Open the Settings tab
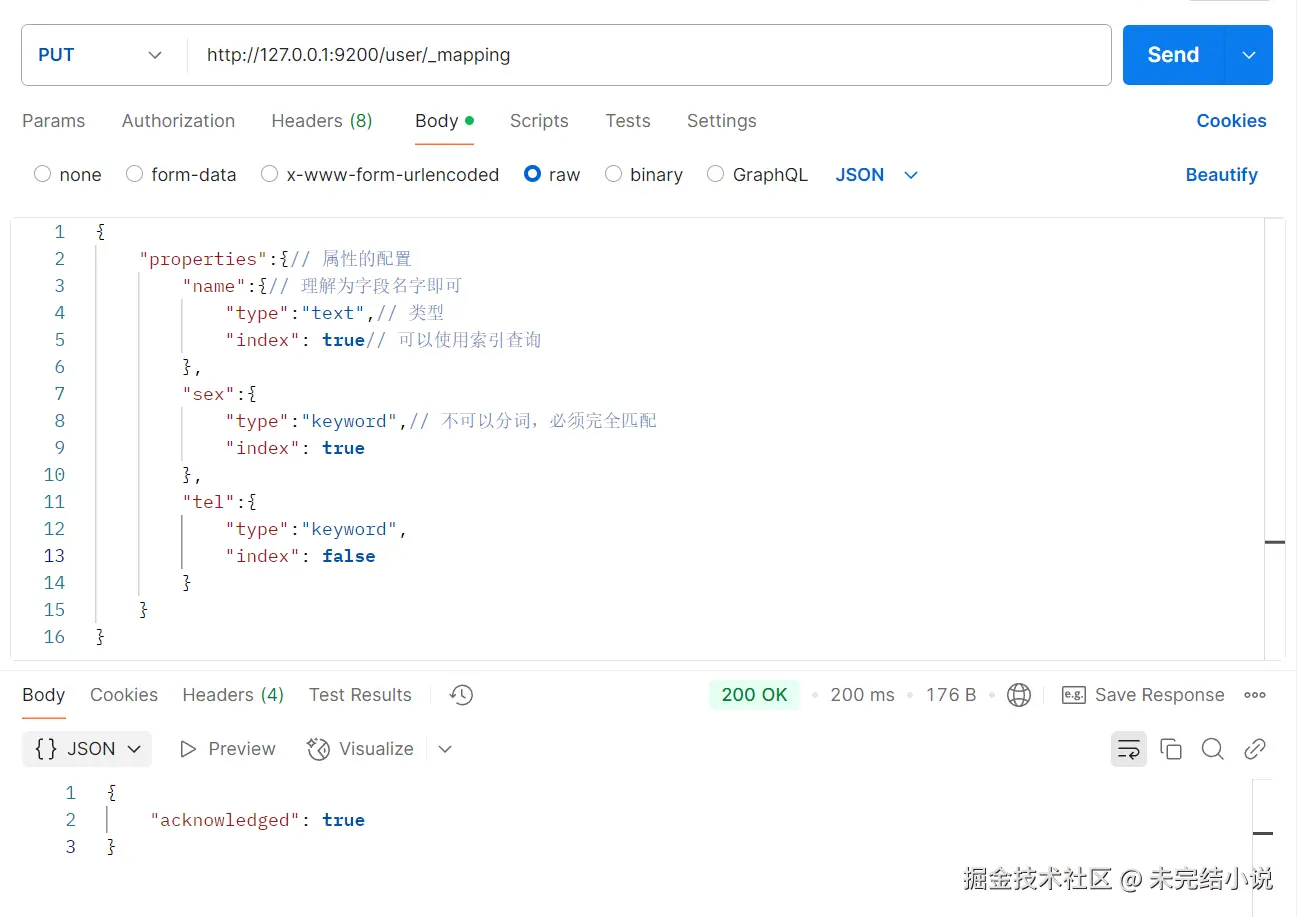1298x917 pixels. [x=721, y=121]
